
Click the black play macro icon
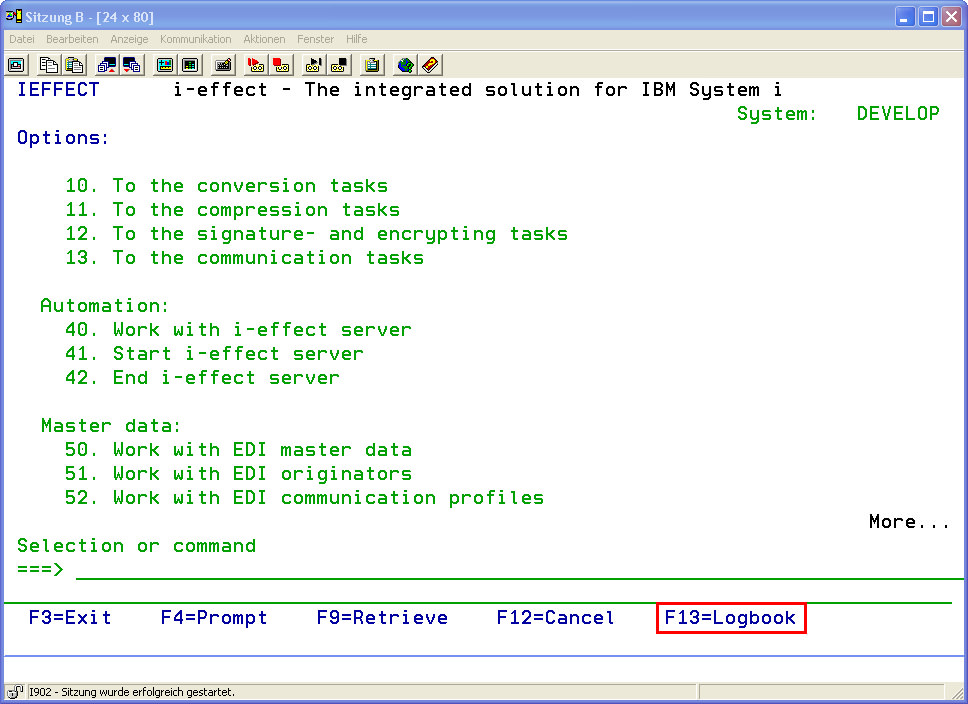pyautogui.click(x=313, y=65)
